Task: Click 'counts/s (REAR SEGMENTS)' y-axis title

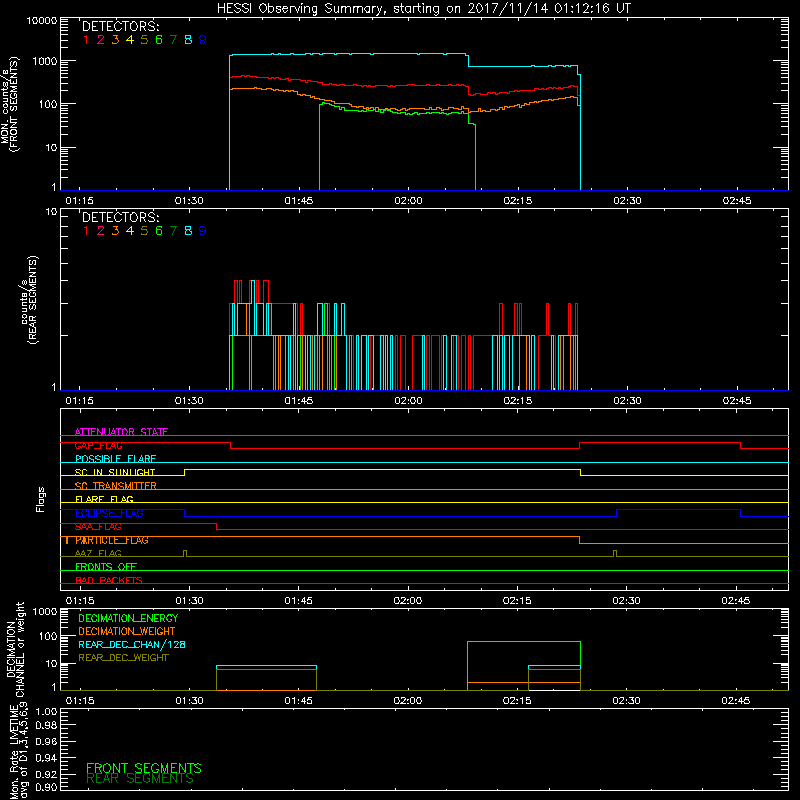Action: point(29,299)
